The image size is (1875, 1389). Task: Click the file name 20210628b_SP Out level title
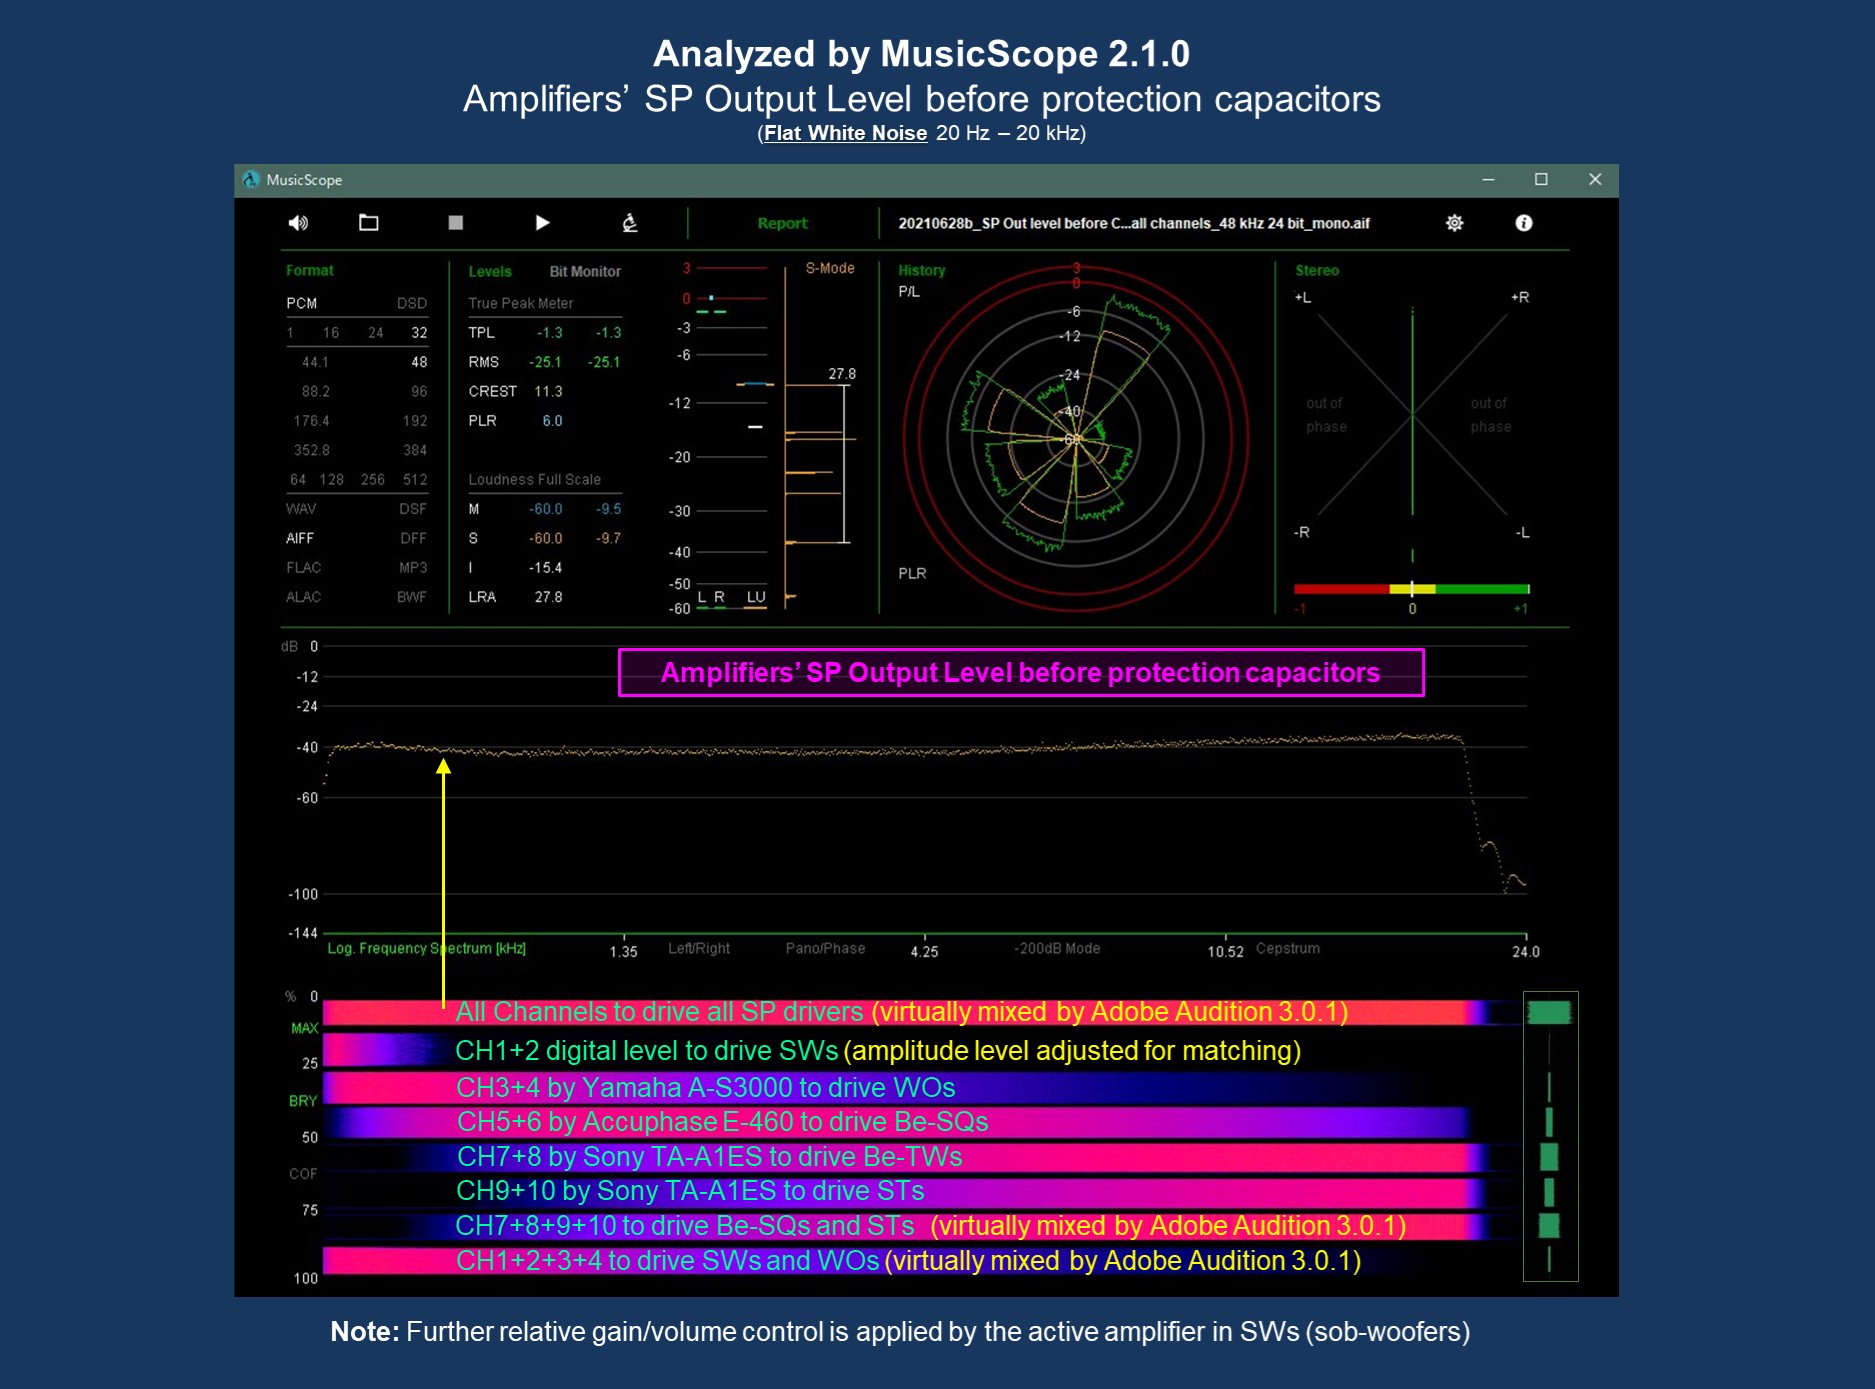[x=1134, y=224]
